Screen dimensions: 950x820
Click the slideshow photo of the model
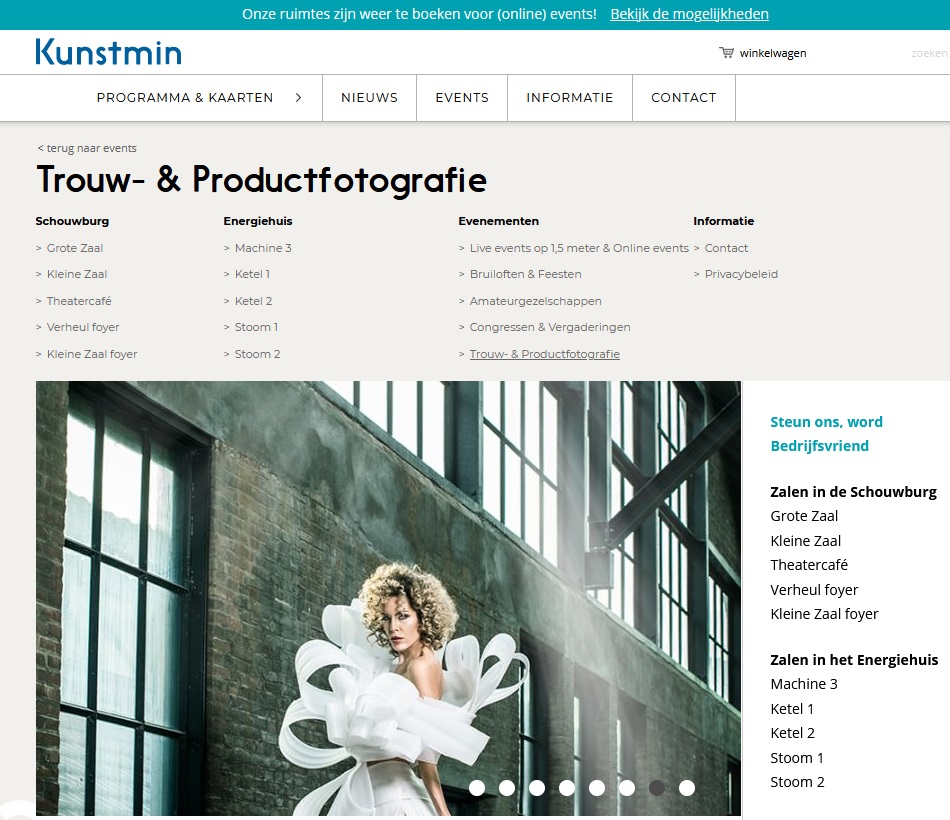[388, 598]
